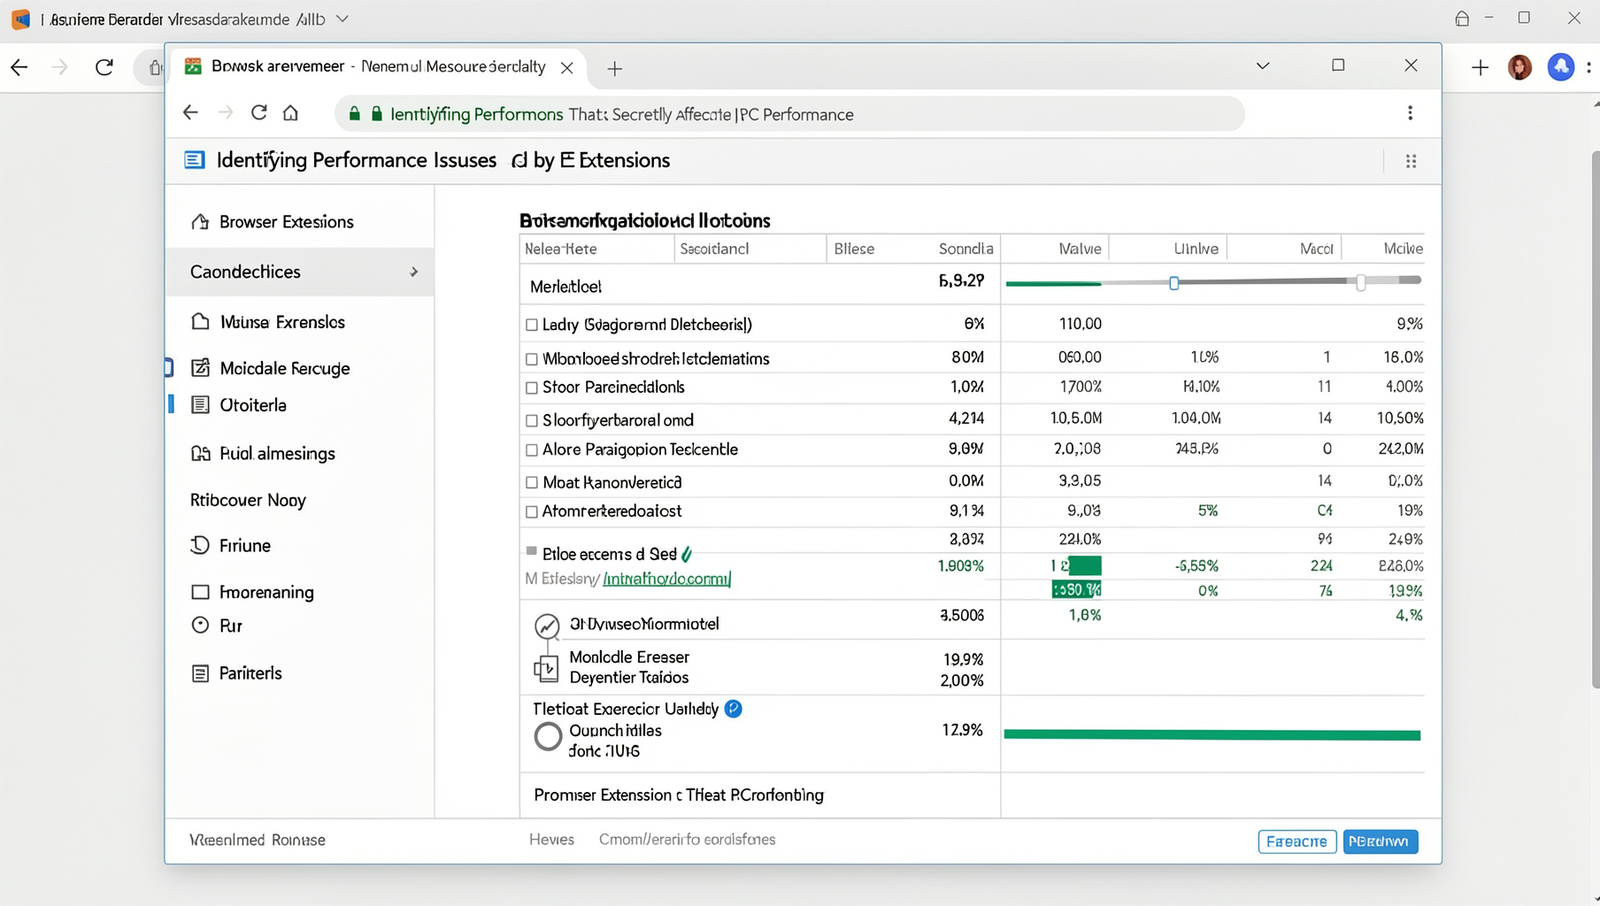Open the three-dot browser menu
This screenshot has height=906, width=1600.
pos(1410,113)
